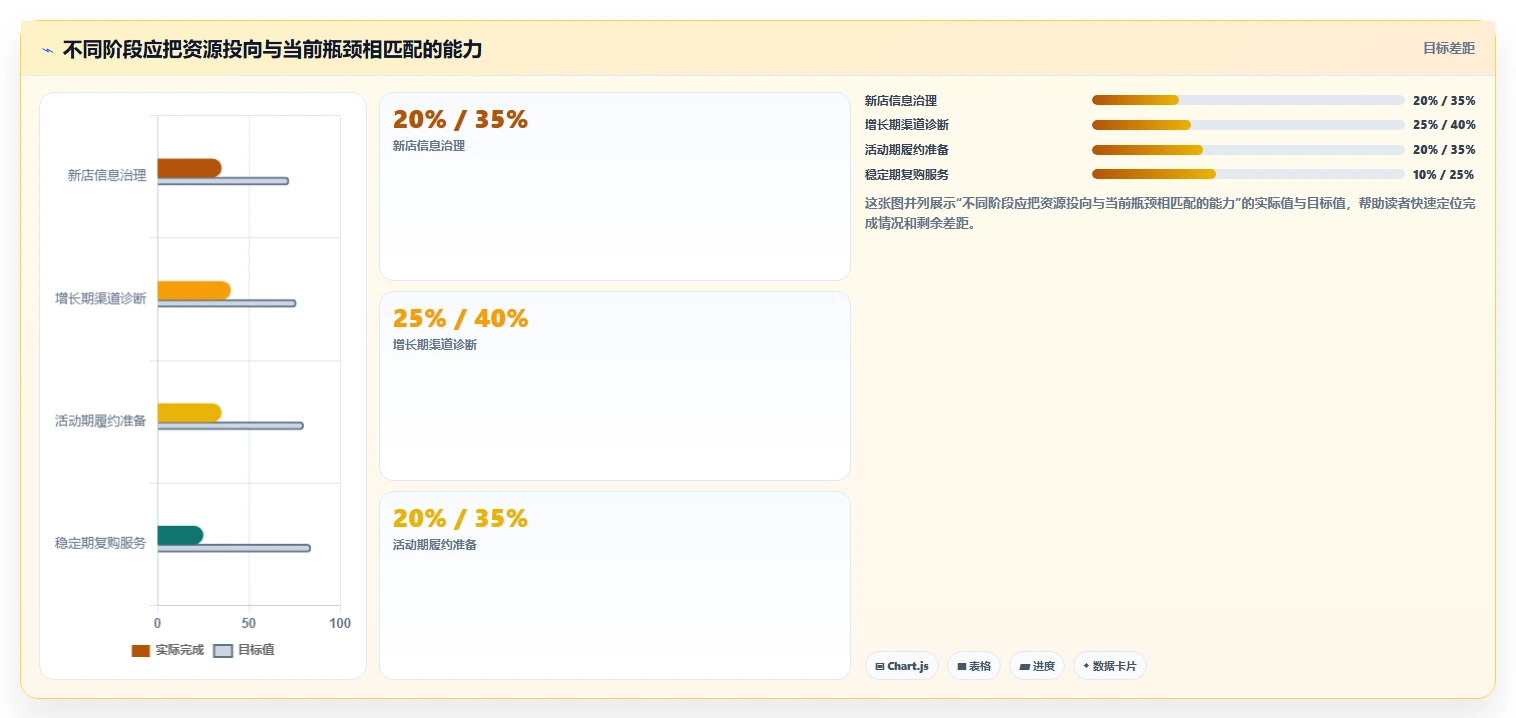Image resolution: width=1516 pixels, height=718 pixels.
Task: Click the brown 新店信息治理 actual bar in chart
Action: pyautogui.click(x=189, y=168)
